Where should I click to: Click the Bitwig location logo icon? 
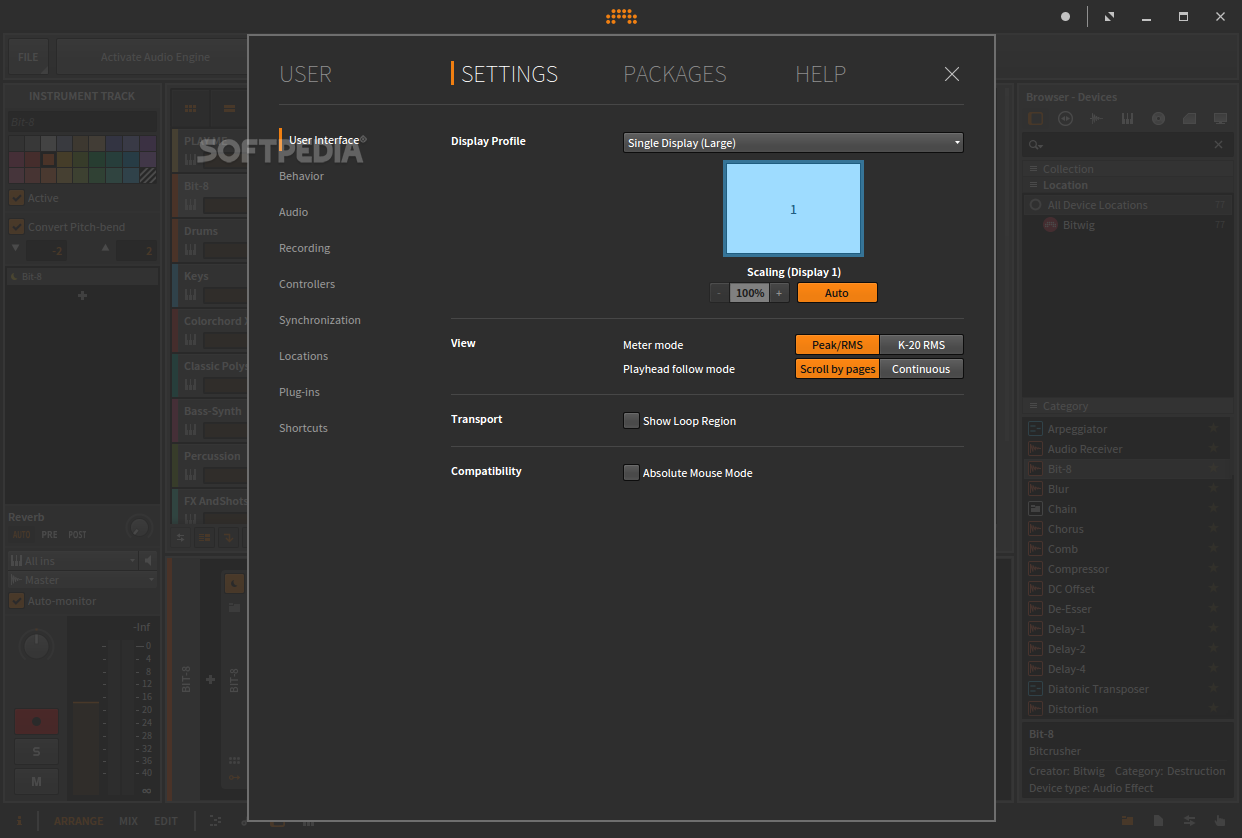coord(1050,225)
